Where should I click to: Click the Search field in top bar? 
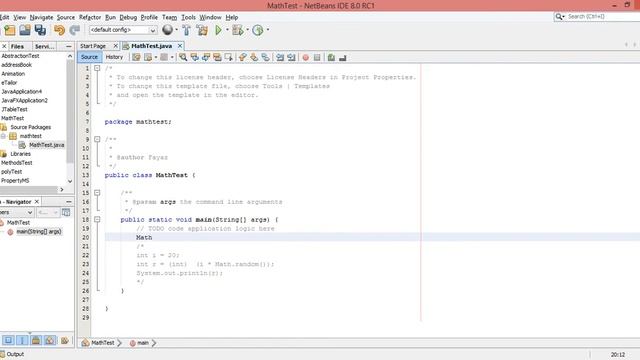(603, 16)
